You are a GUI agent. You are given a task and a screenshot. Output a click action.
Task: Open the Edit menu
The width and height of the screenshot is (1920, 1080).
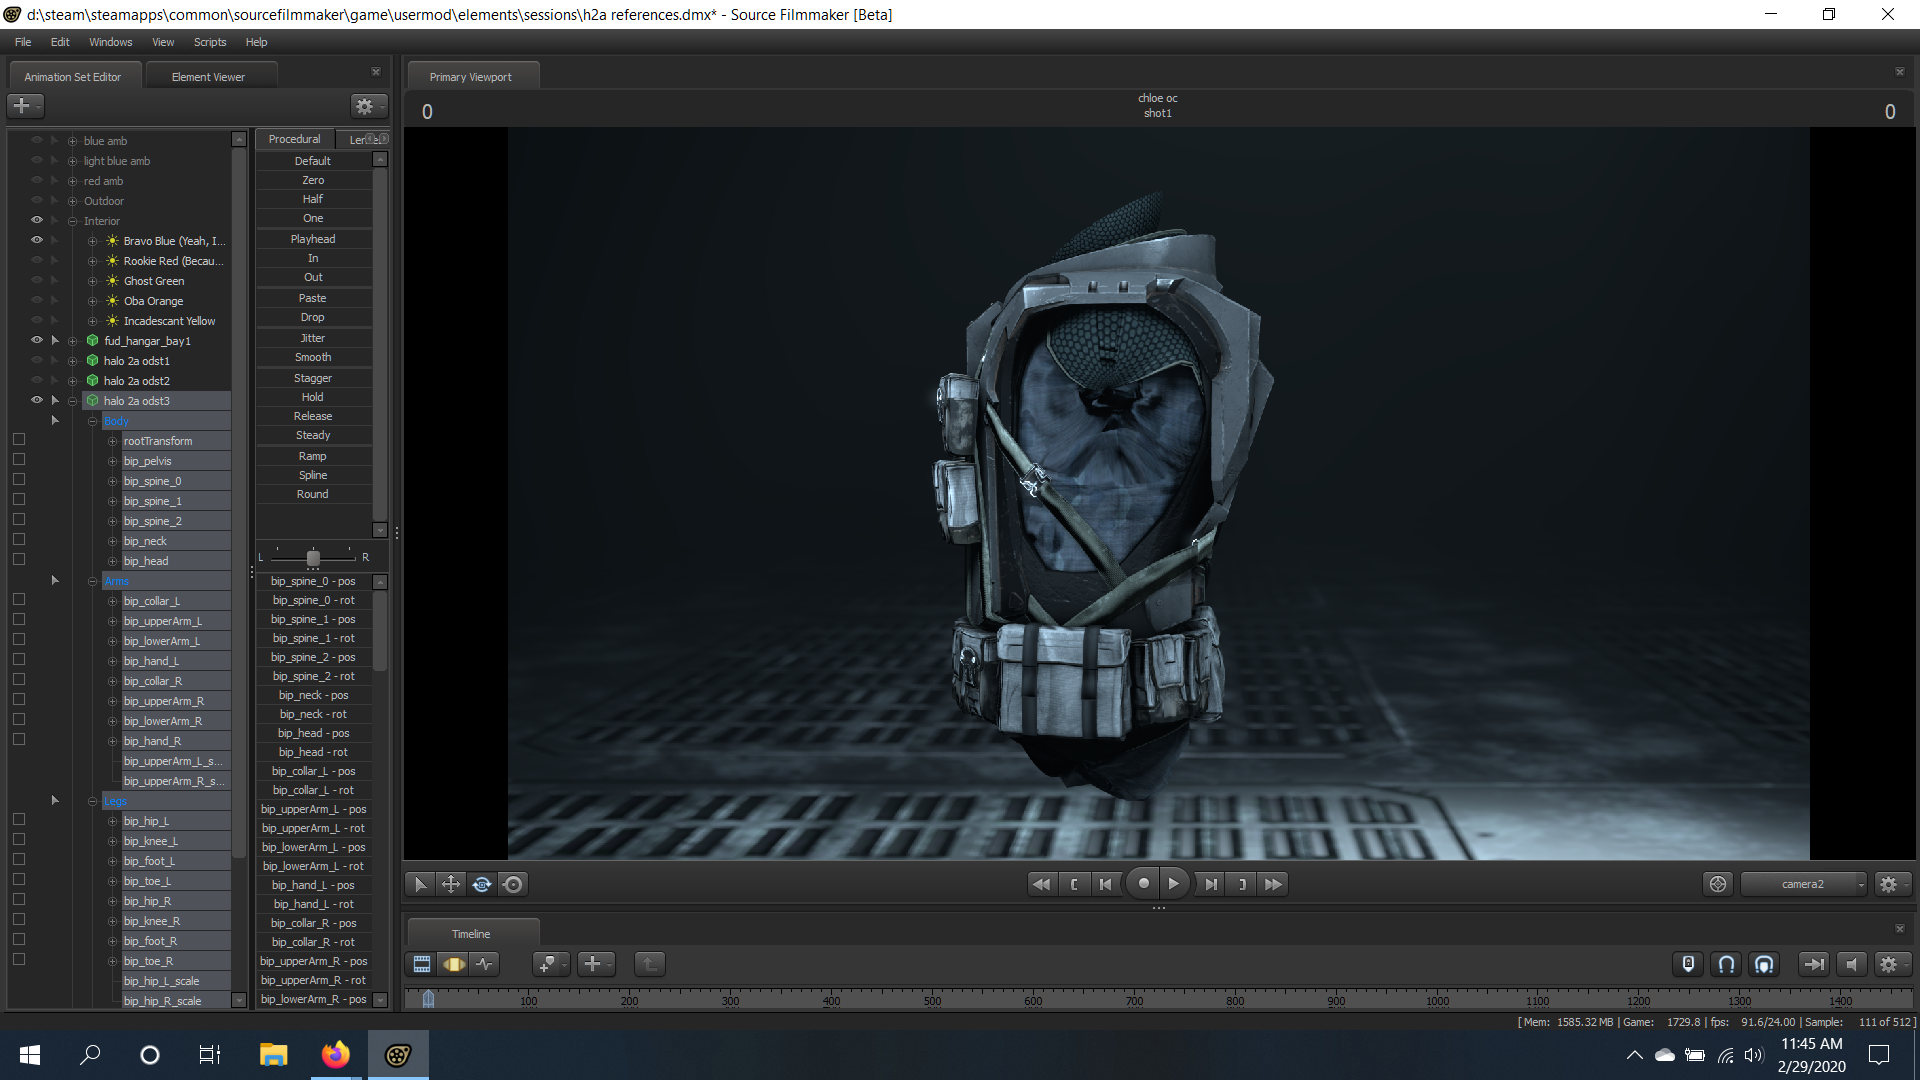tap(60, 42)
